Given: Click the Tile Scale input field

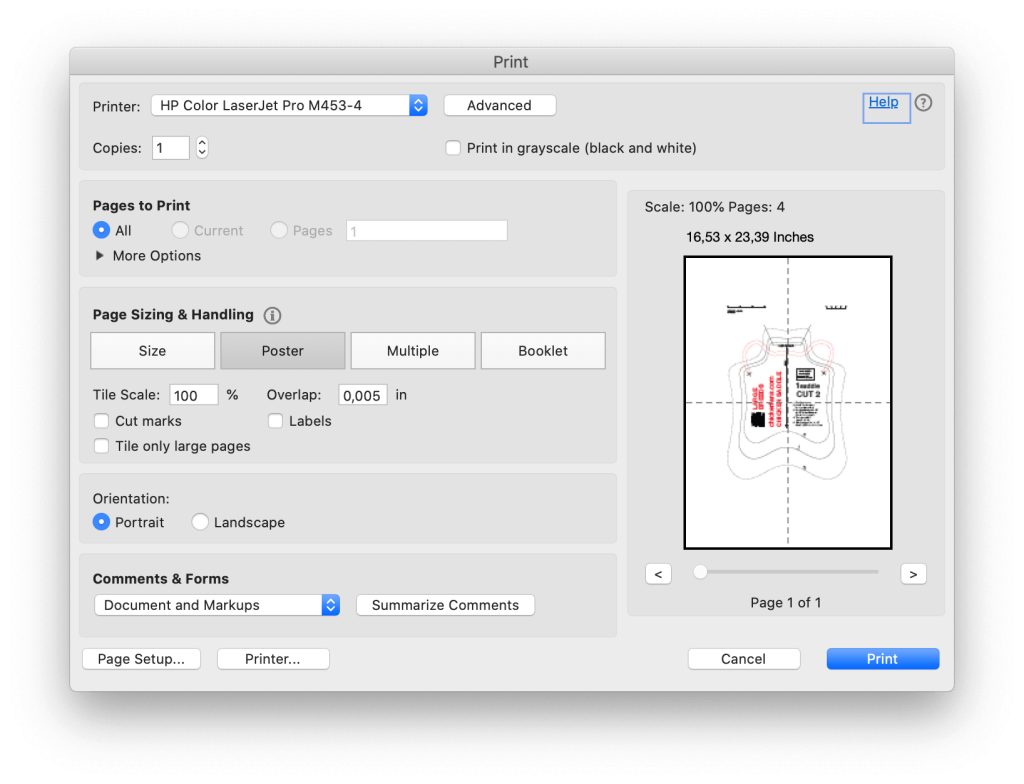Looking at the screenshot, I should pyautogui.click(x=193, y=395).
